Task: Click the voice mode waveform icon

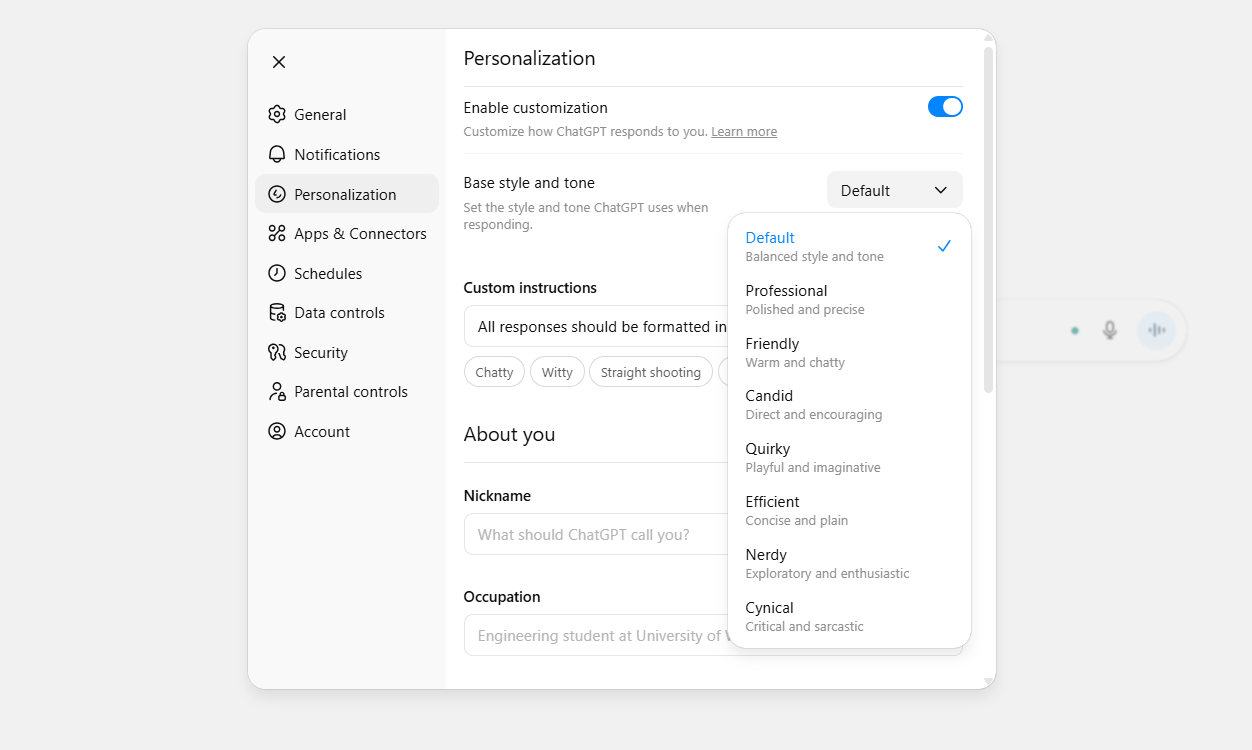Action: point(1156,330)
